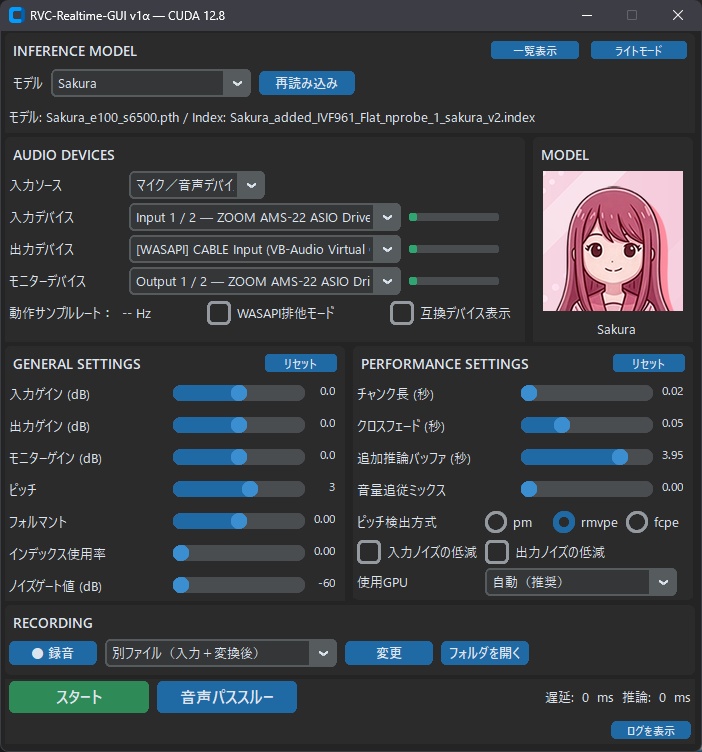This screenshot has width=702, height=752.
Task: Click ログを表示 button
Action: 651,730
